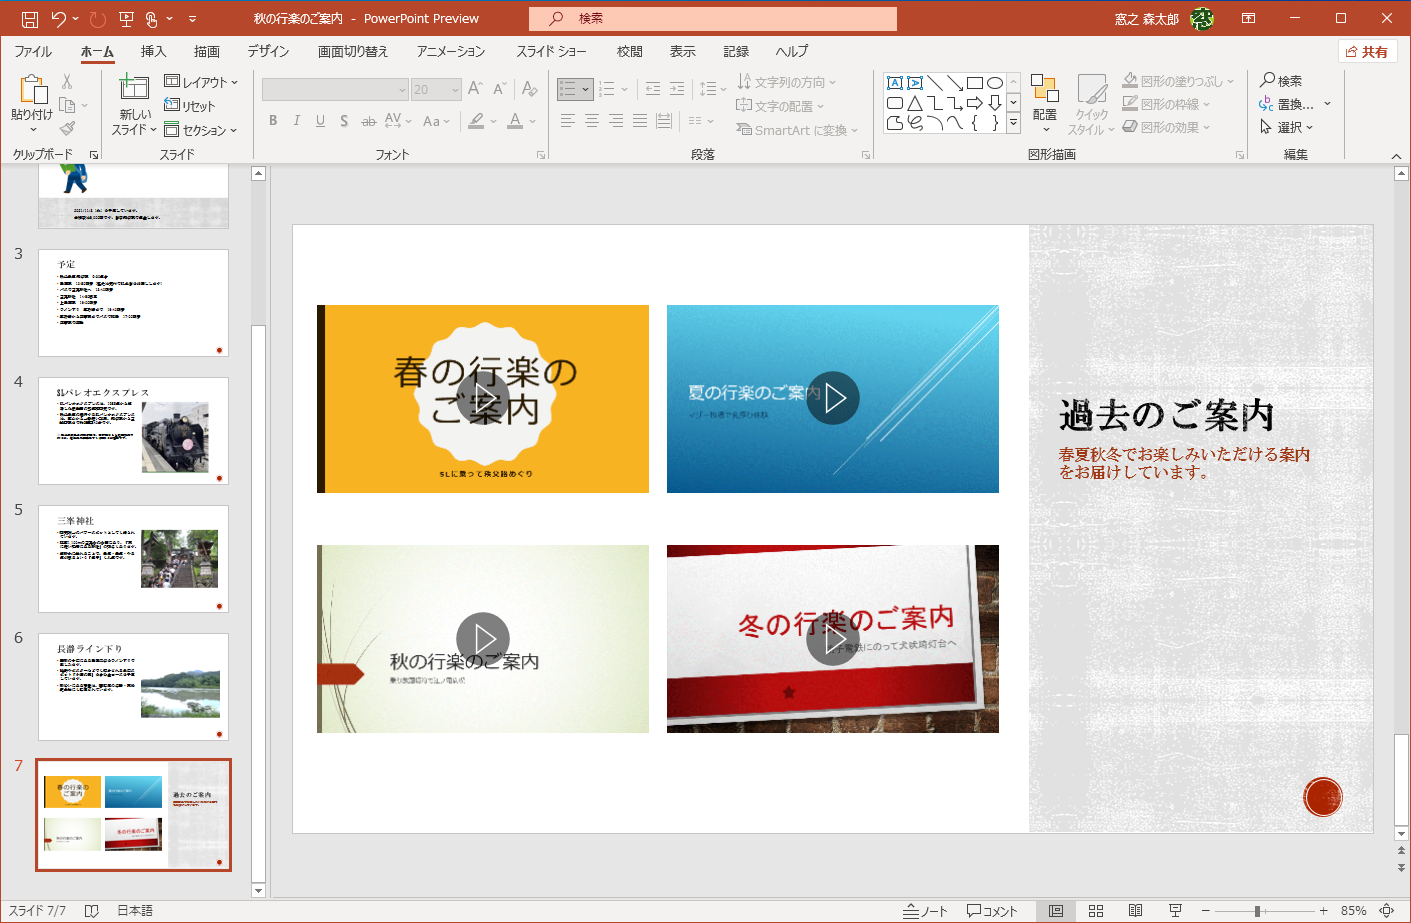Click 図形の効果 shape effects button
This screenshot has height=923, width=1411.
[1166, 127]
